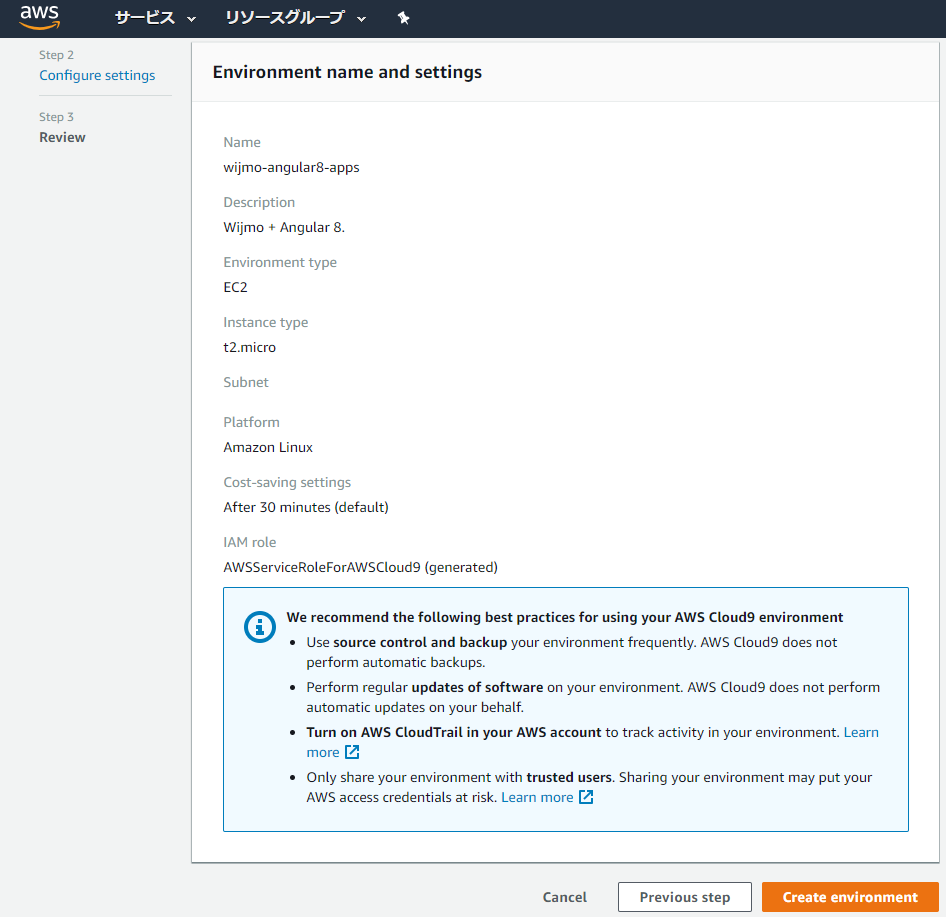Click the Platform field label
This screenshot has width=946, height=917.
(x=252, y=422)
